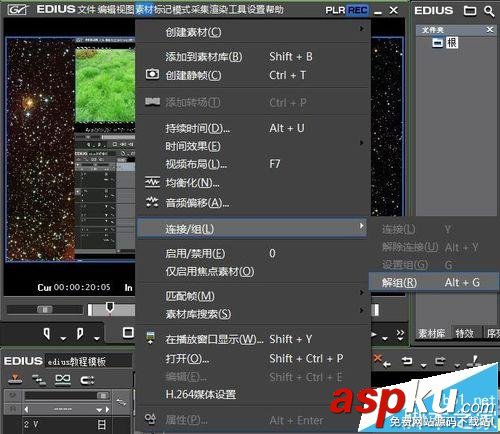Choose 启用/禁用(E) menu entry
The height and width of the screenshot is (434, 500).
[253, 254]
